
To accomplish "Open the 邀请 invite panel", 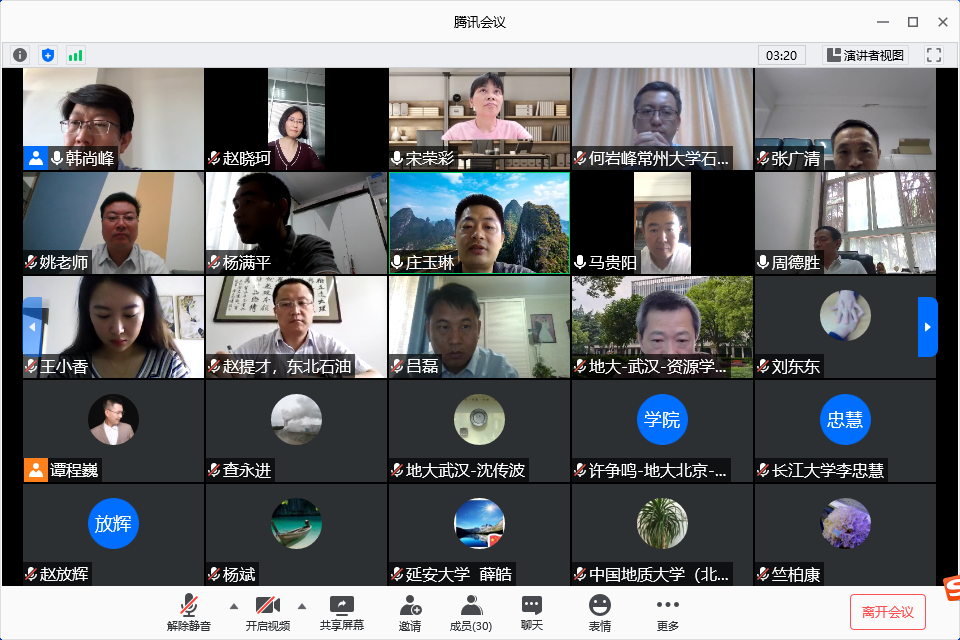I will (410, 612).
